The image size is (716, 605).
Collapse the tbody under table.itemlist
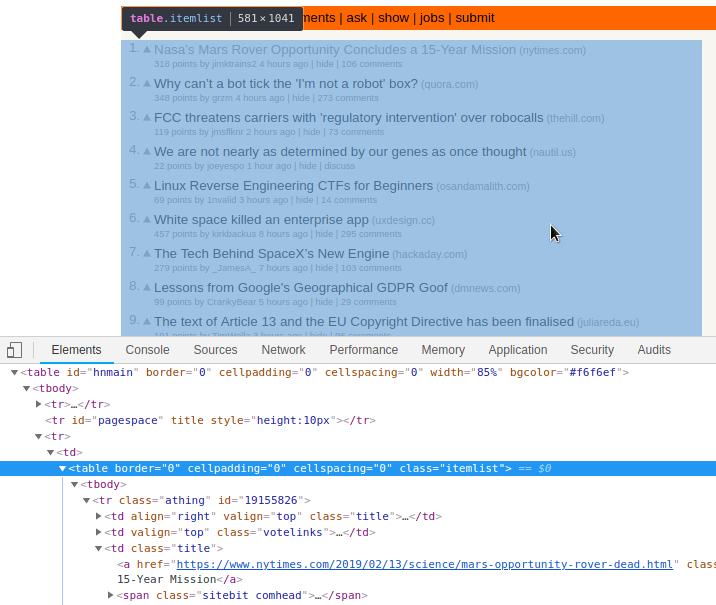74,485
